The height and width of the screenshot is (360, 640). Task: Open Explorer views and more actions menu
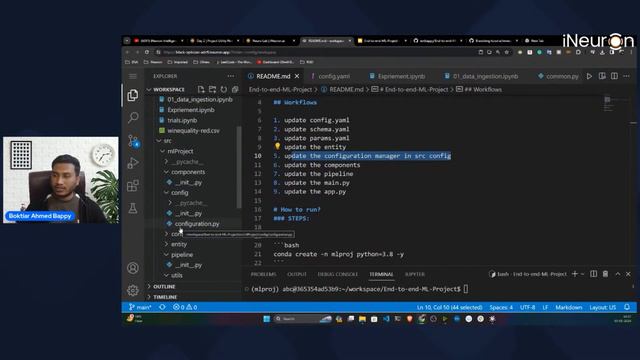pos(231,76)
